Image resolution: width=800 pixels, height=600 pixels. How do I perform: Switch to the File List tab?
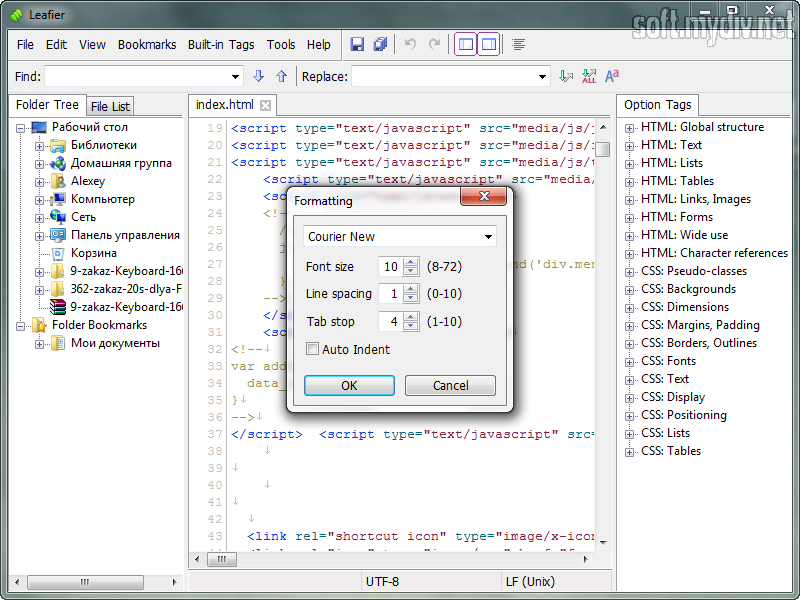109,106
